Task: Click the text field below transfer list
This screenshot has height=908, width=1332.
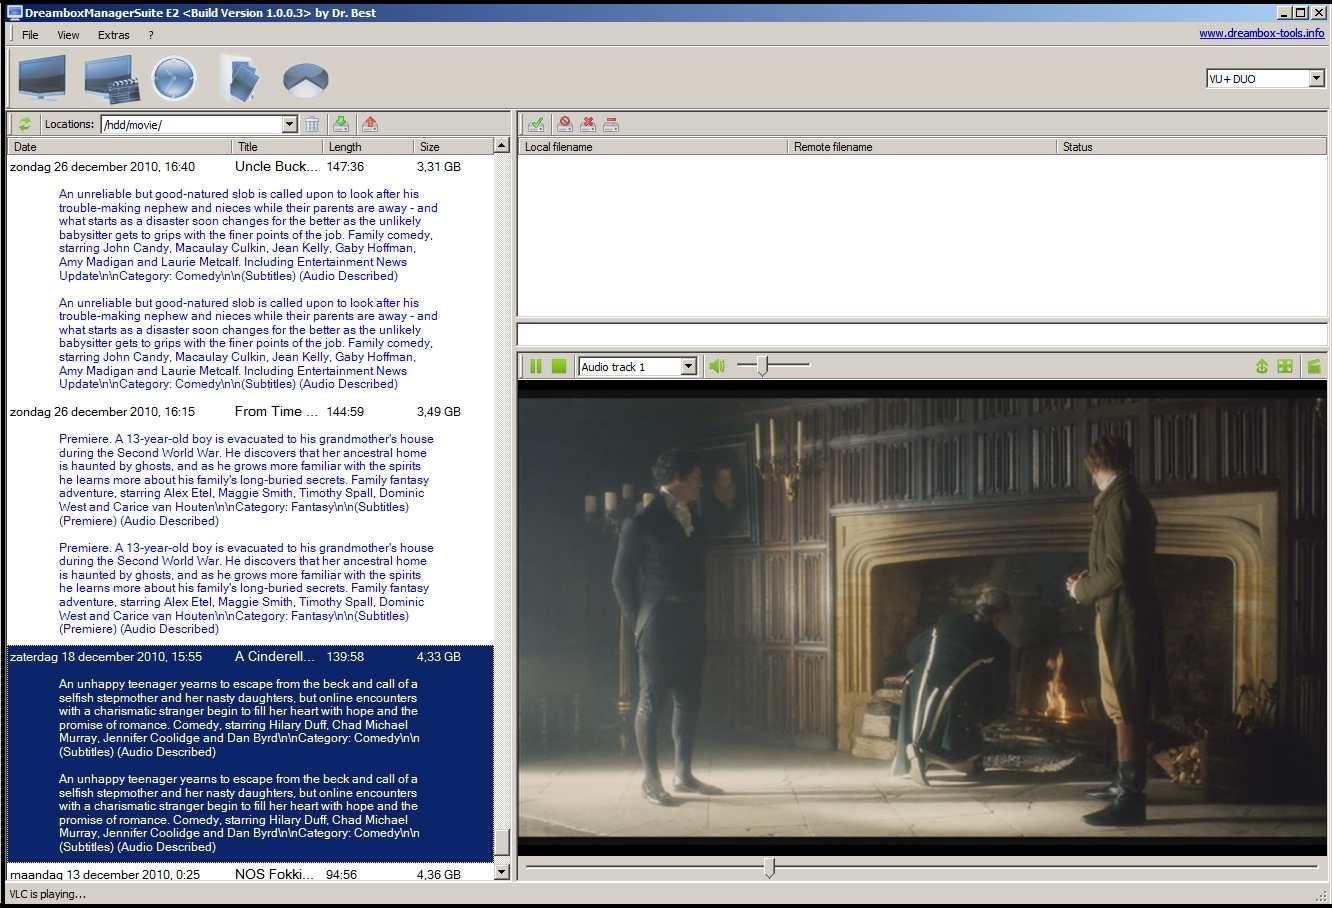Action: point(922,334)
